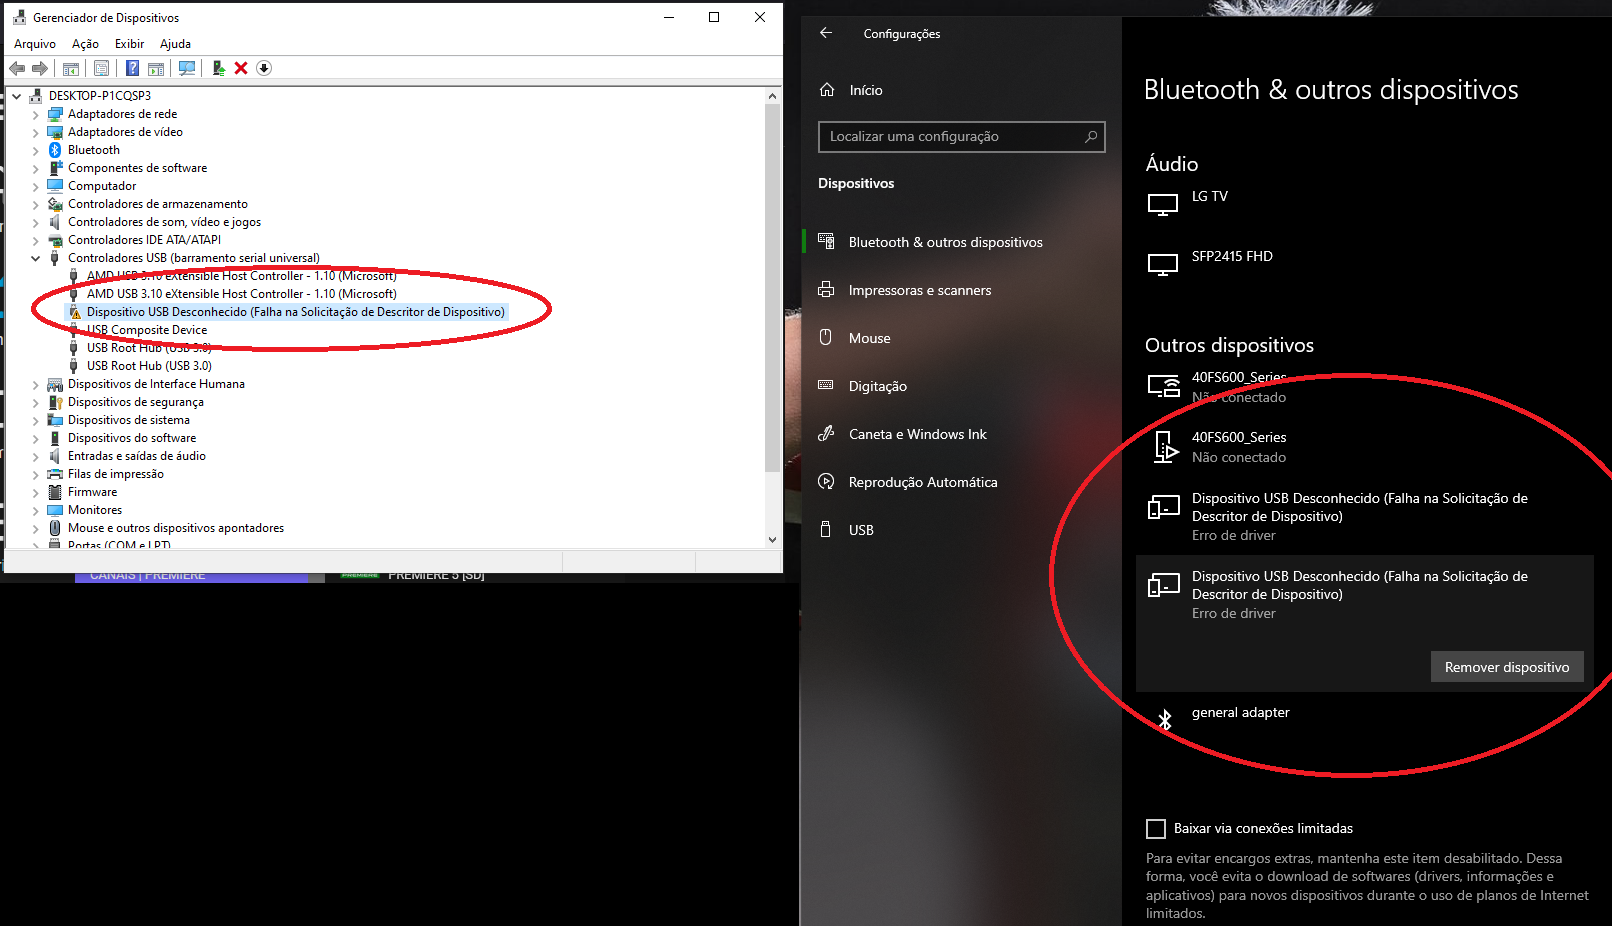The image size is (1612, 926).
Task: Click Show/Hide action pane toolbar icon
Action: point(156,68)
